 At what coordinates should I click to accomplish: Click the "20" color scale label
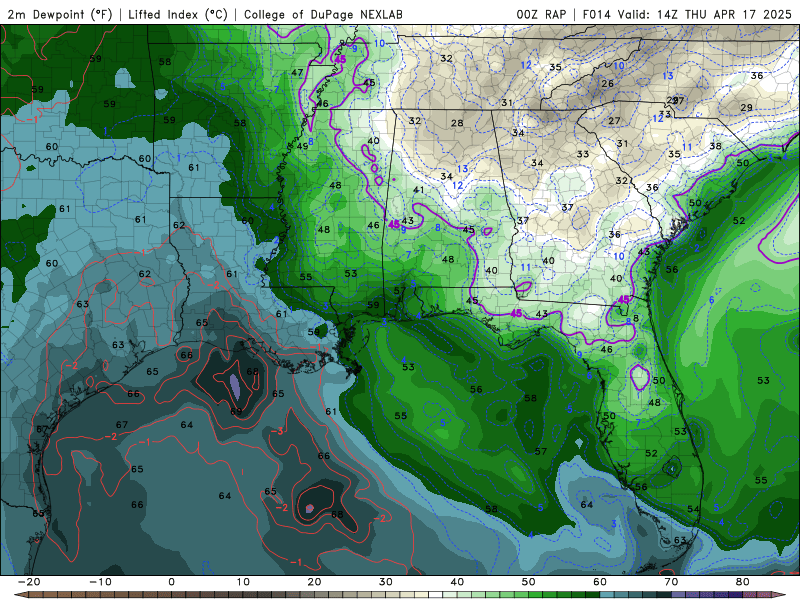click(x=314, y=582)
